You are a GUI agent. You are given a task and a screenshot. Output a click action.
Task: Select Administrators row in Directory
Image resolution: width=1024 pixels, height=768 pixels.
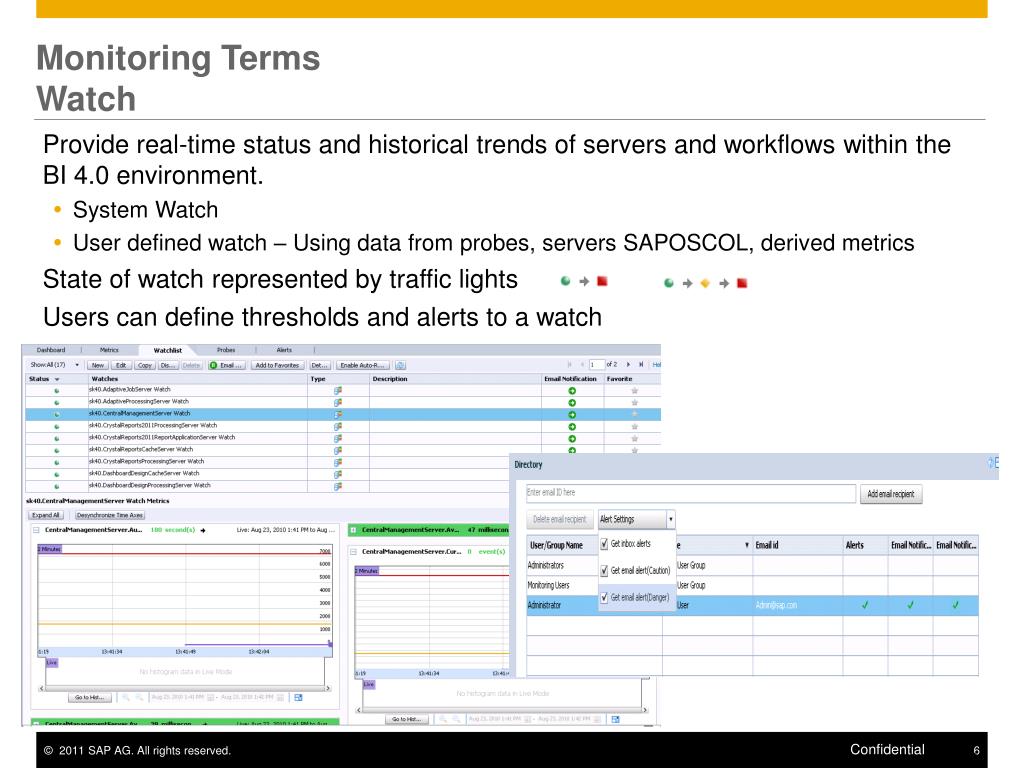tap(752, 566)
